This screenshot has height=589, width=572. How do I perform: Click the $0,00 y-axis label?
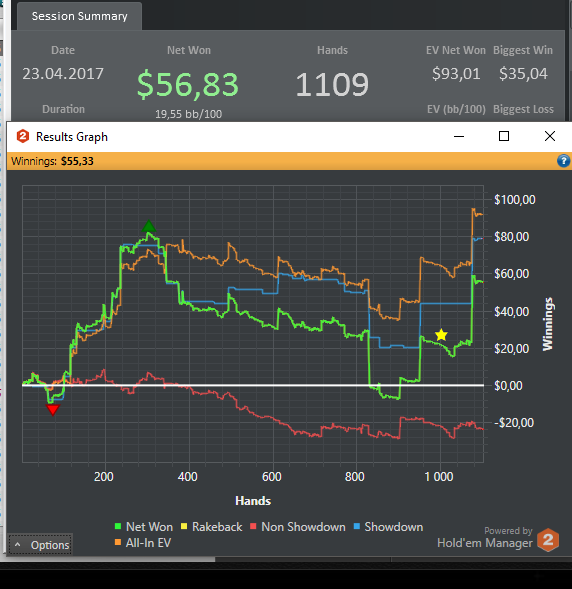(x=508, y=386)
